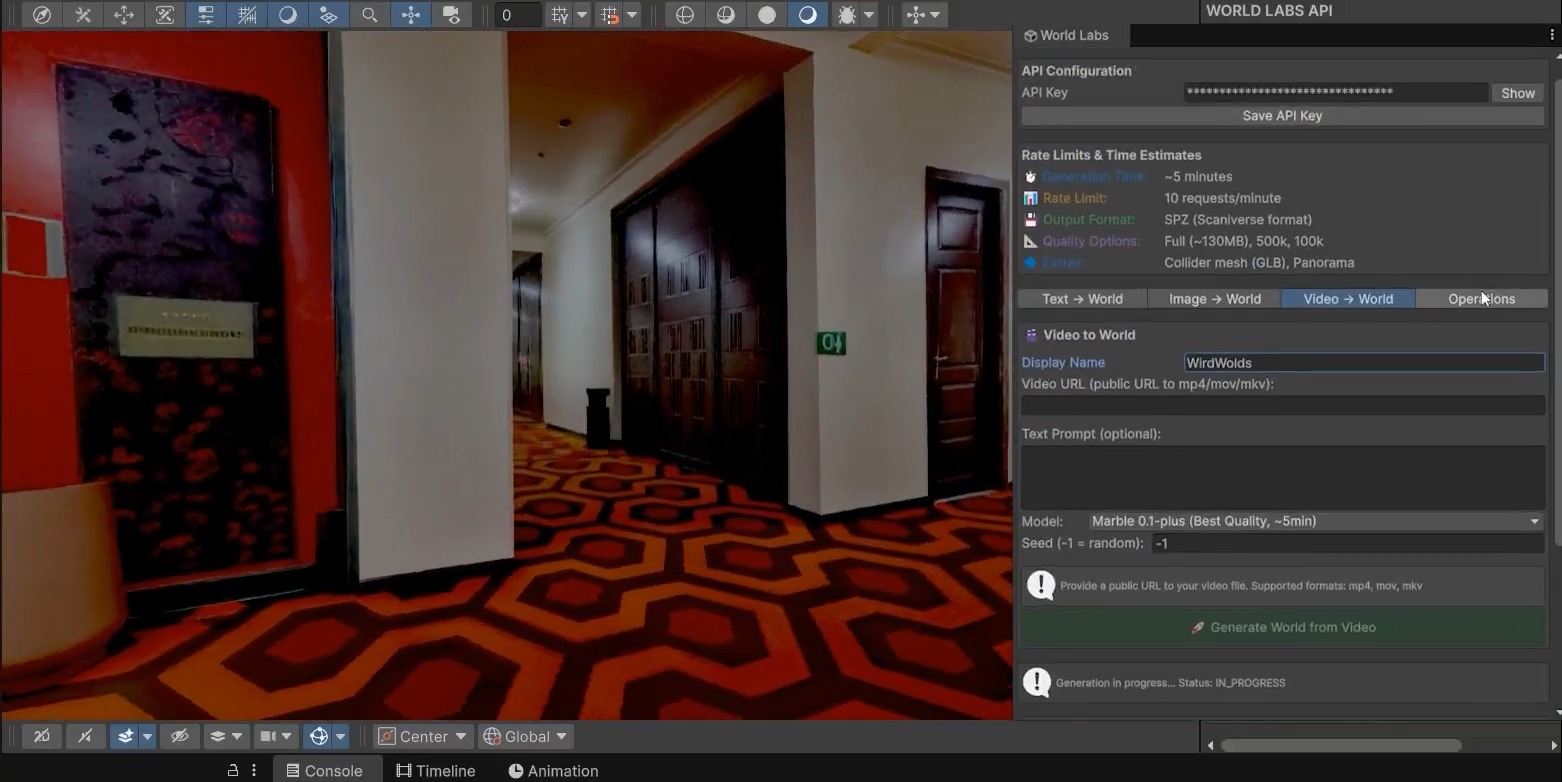Image resolution: width=1562 pixels, height=782 pixels.
Task: Switch to the Animation tab
Action: (553, 770)
